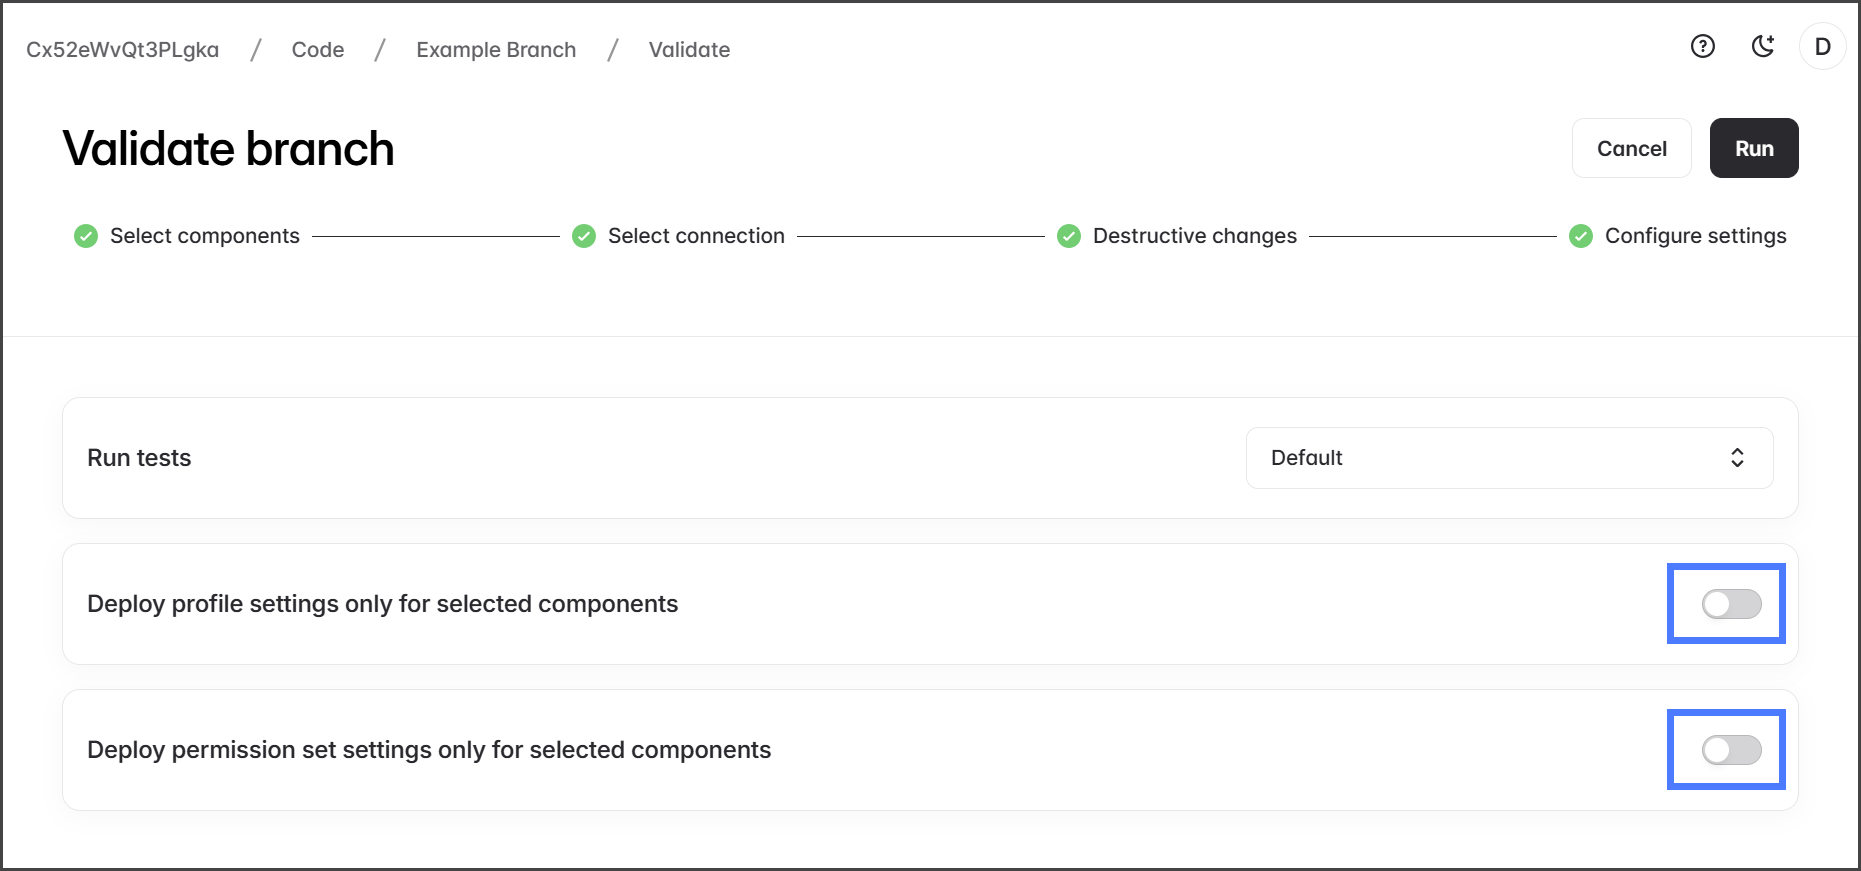Click the Select connection green checkmark icon
The height and width of the screenshot is (871, 1861).
[x=584, y=236]
